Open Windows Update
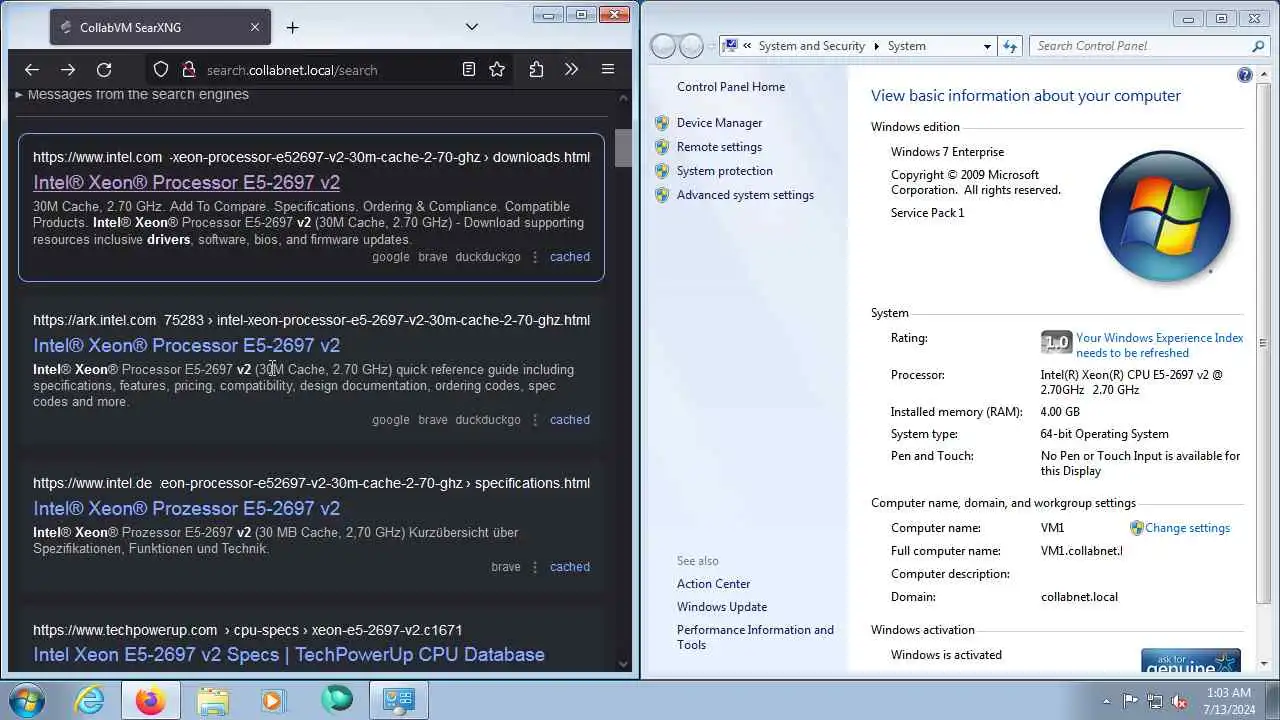Screen dimensions: 1280x720 coord(722,607)
